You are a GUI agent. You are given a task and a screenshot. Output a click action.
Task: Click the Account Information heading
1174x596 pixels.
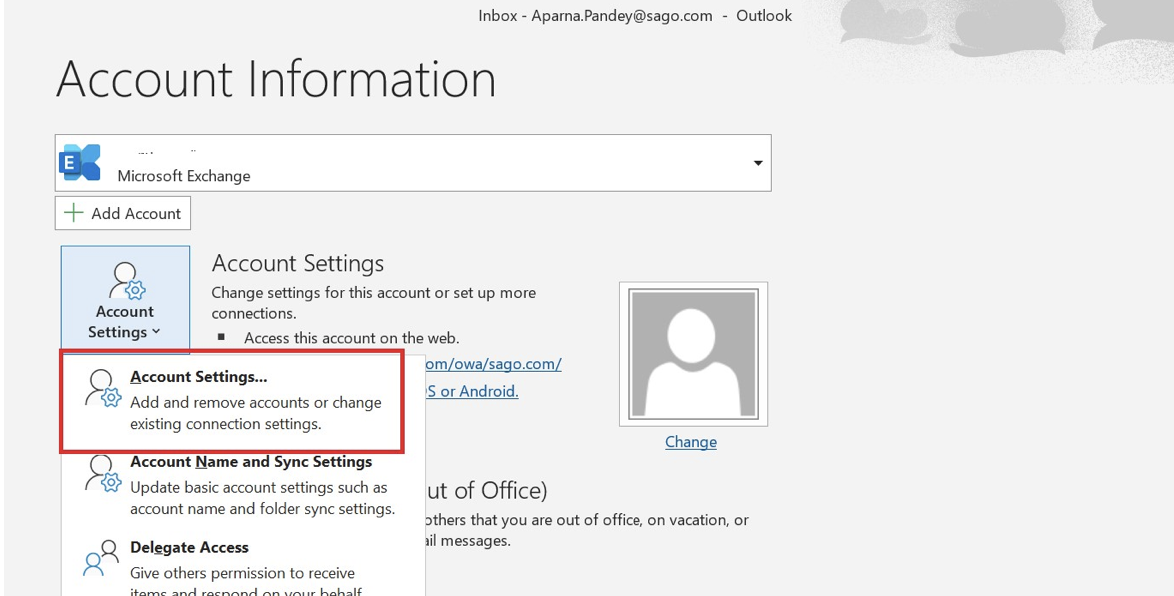coord(276,78)
